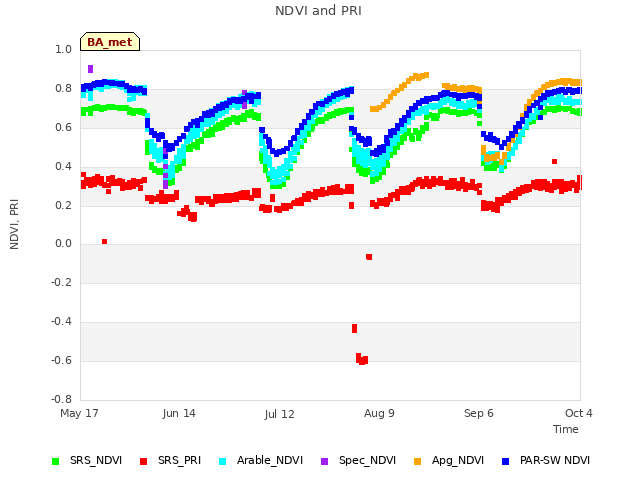640x480 pixels.
Task: Select the Arable_NDVI legend label
Action: tap(270, 460)
